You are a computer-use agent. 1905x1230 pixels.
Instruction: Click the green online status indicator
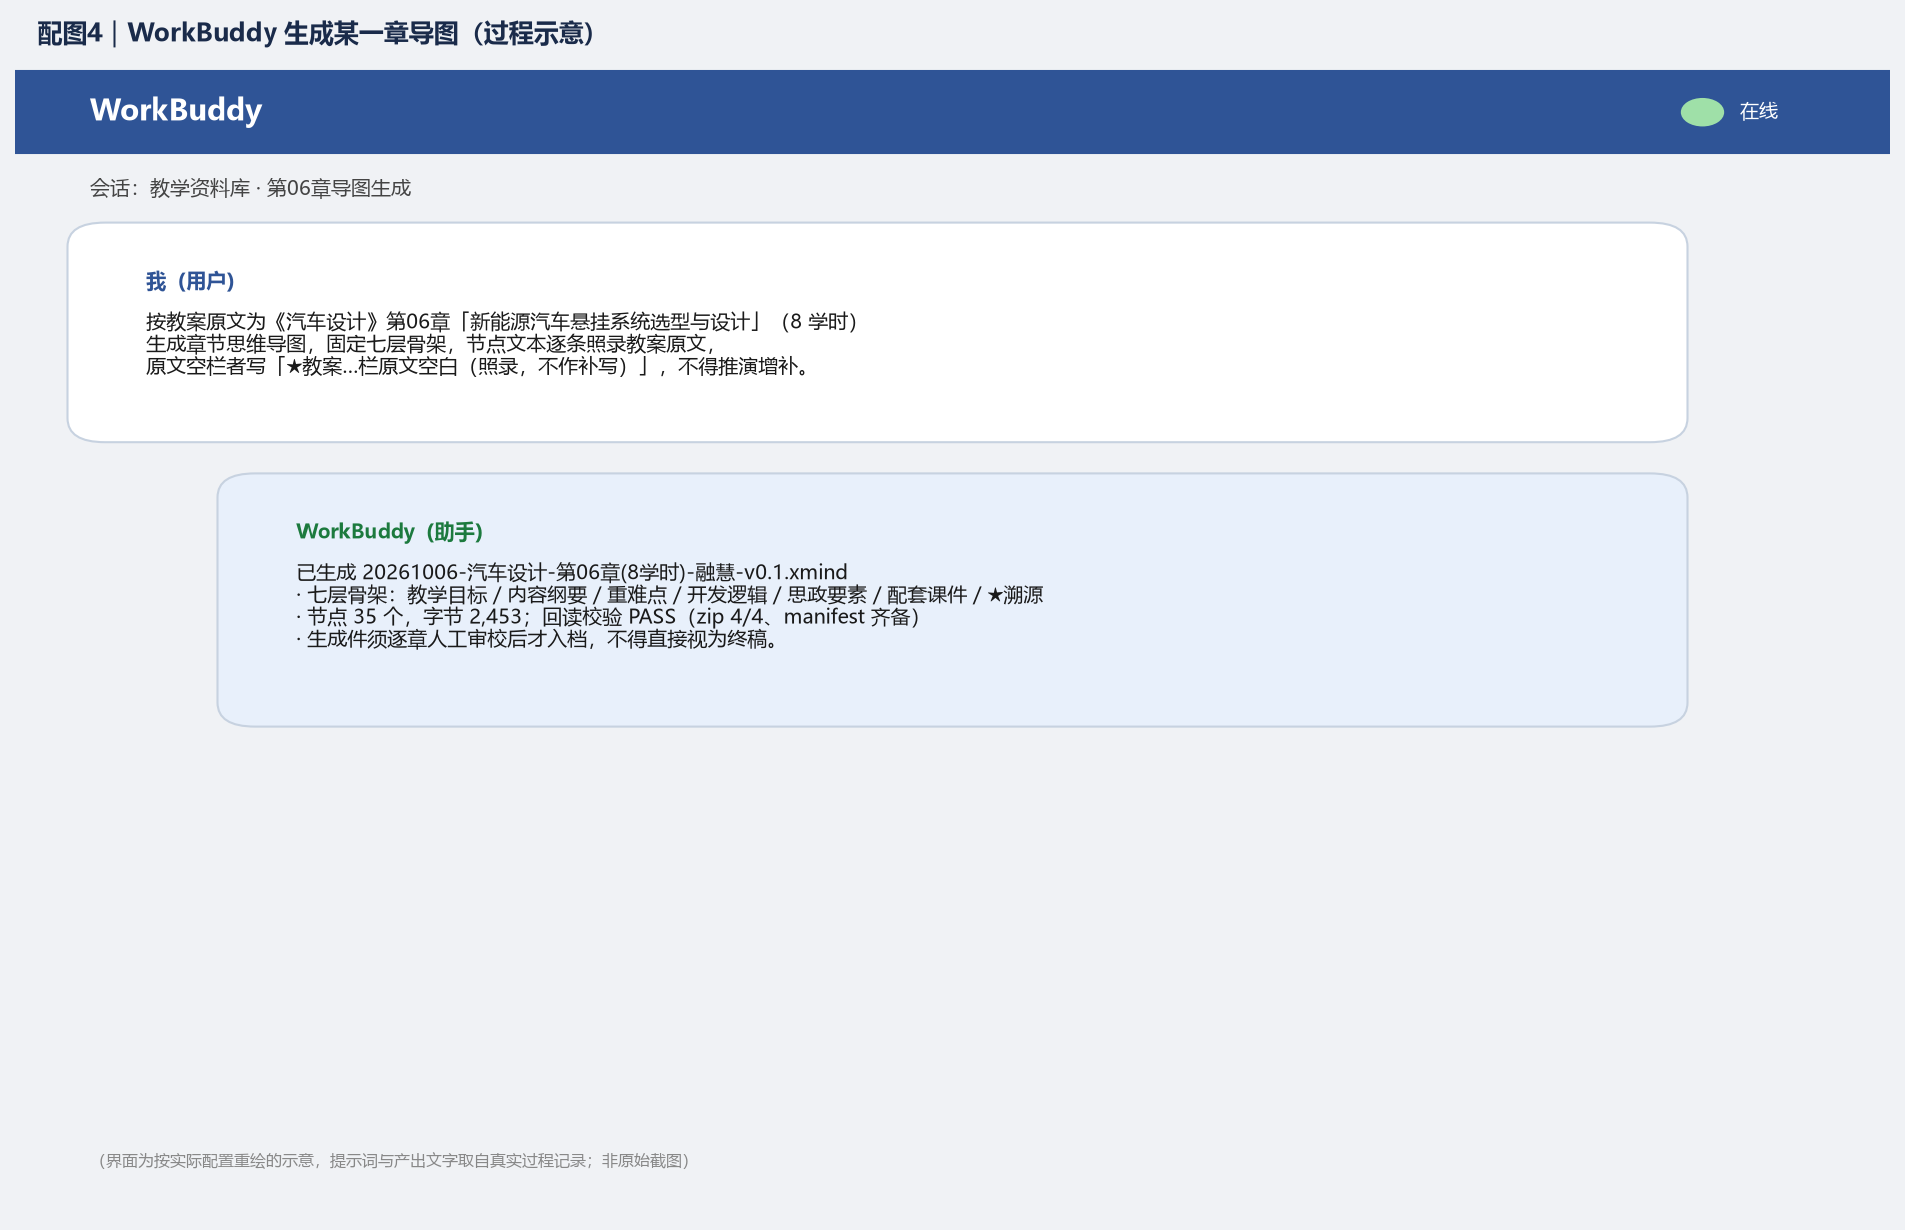click(x=1702, y=112)
